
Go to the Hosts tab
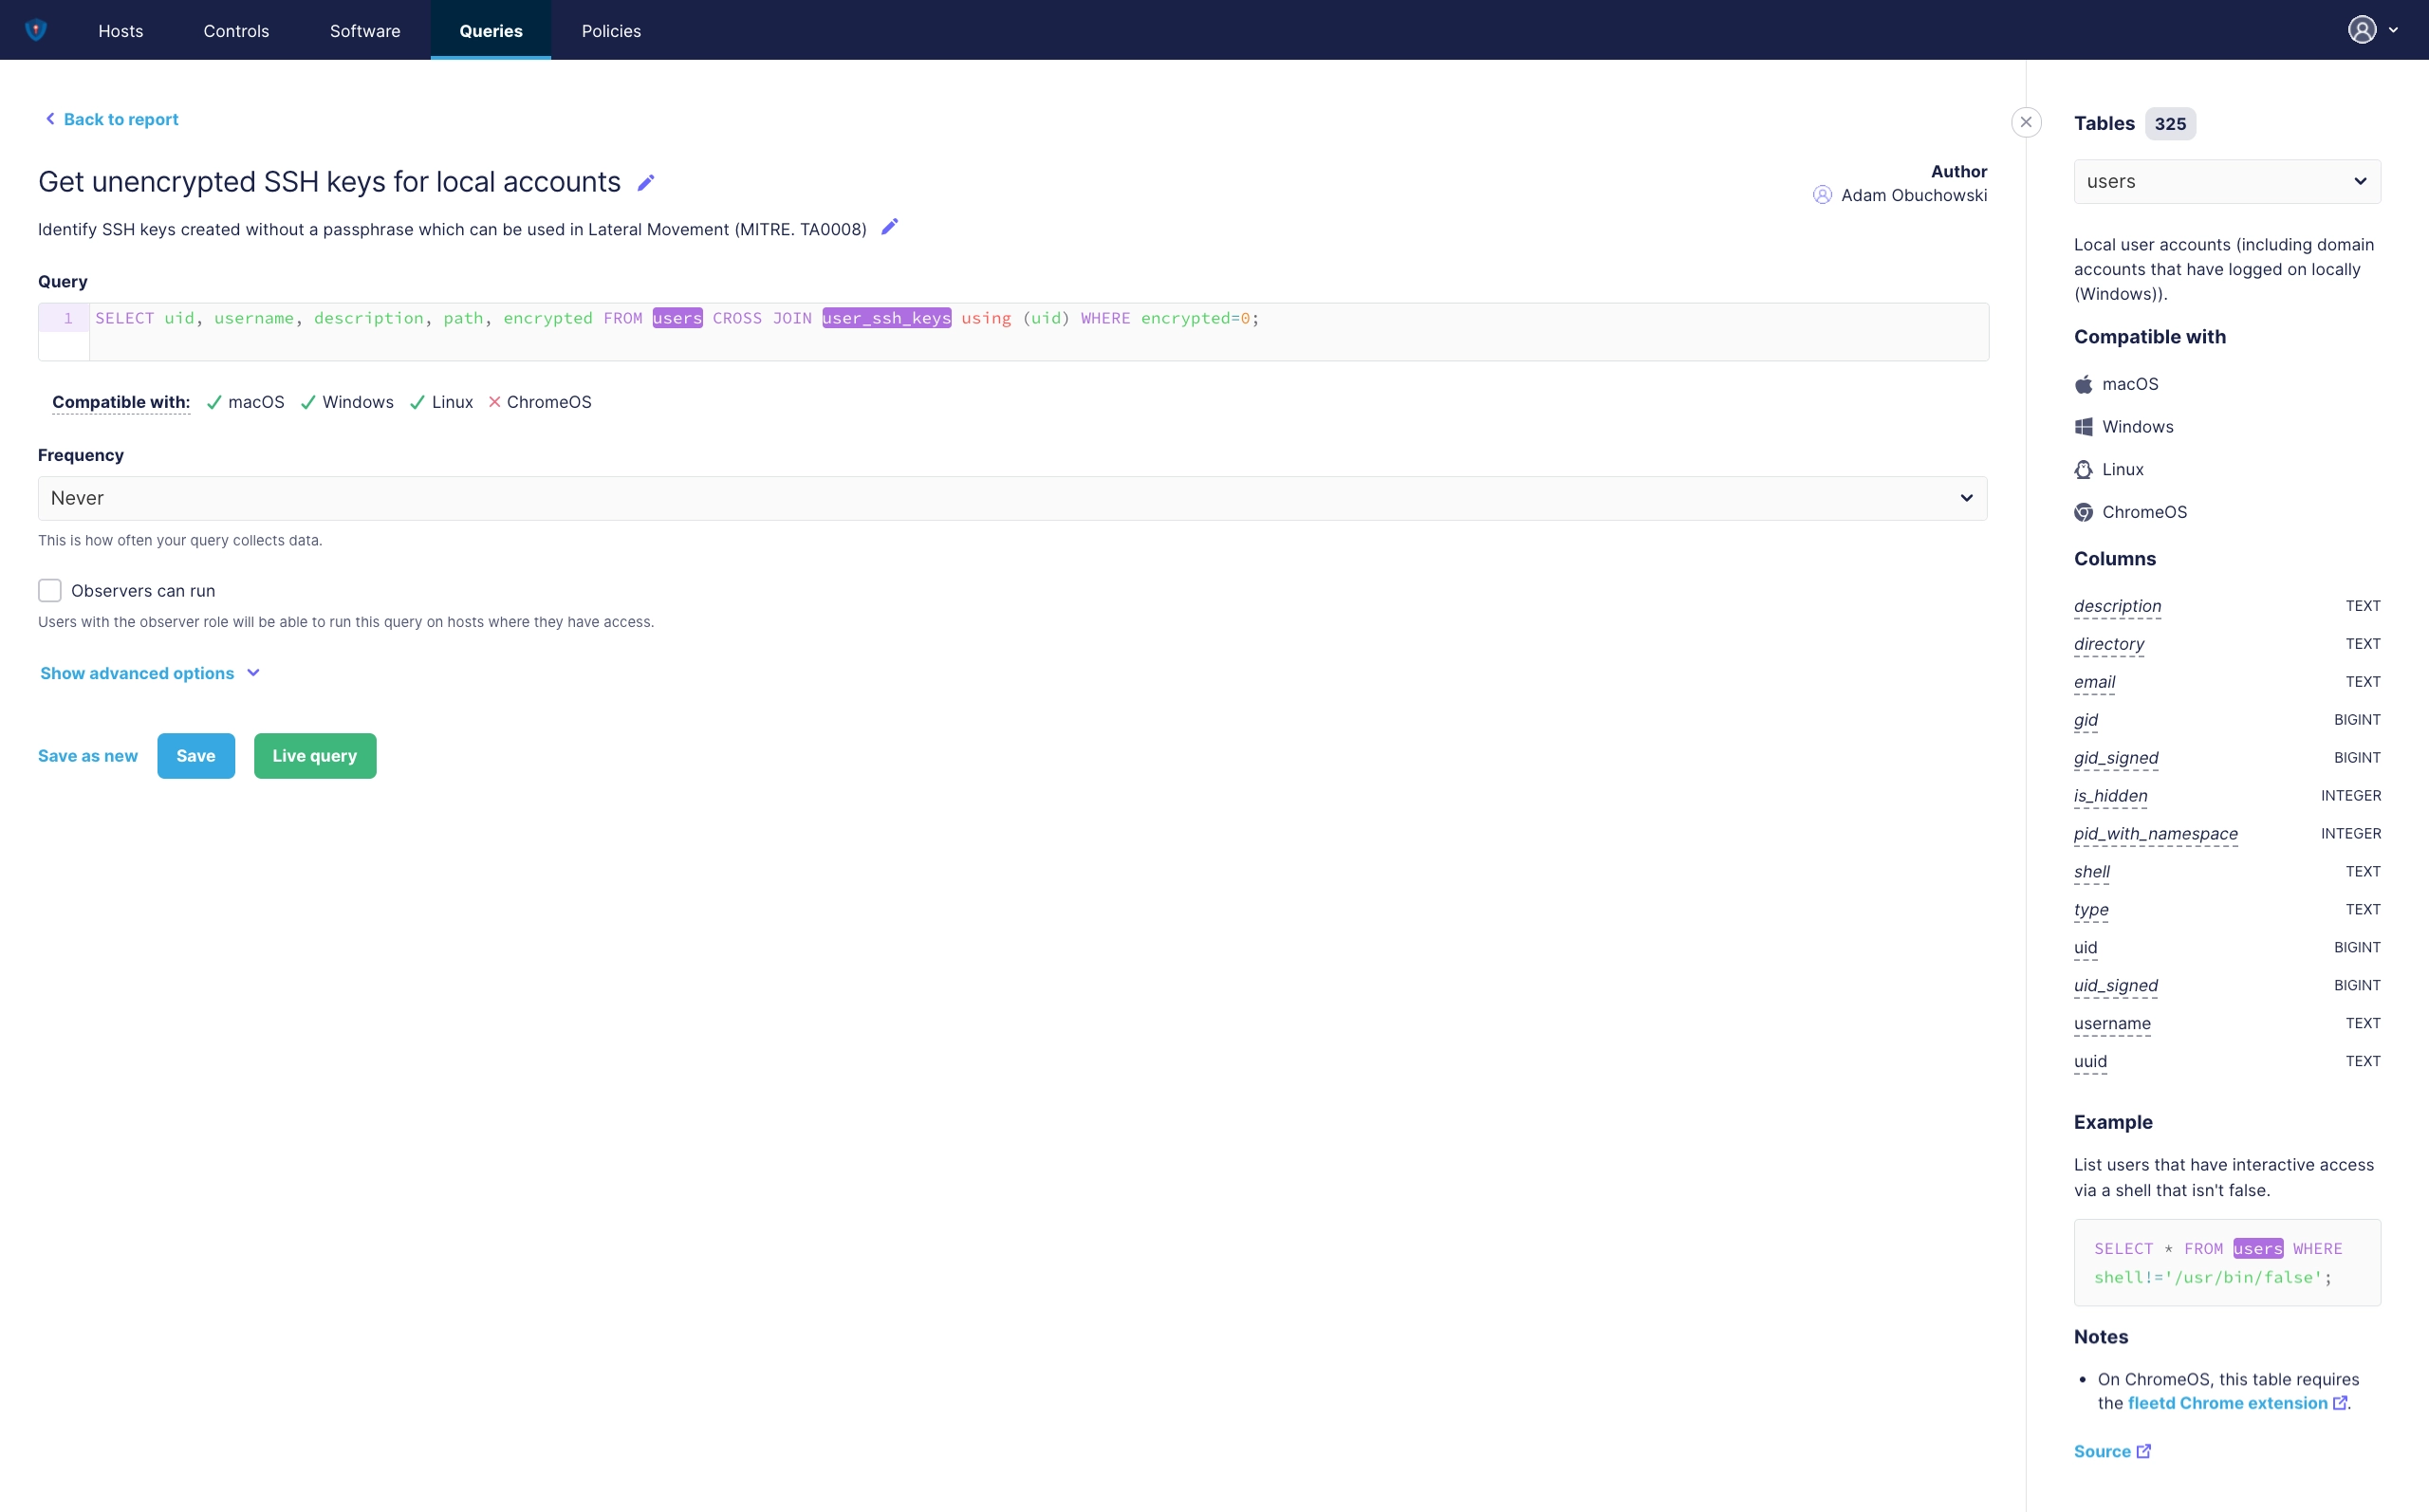(121, 31)
